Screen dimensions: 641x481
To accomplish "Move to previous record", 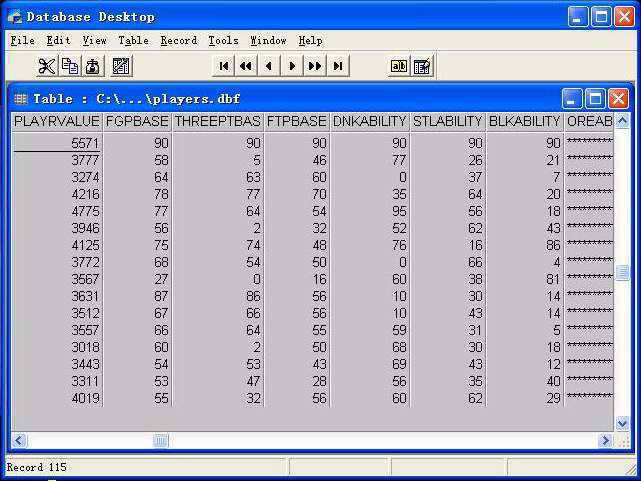I will click(269, 66).
